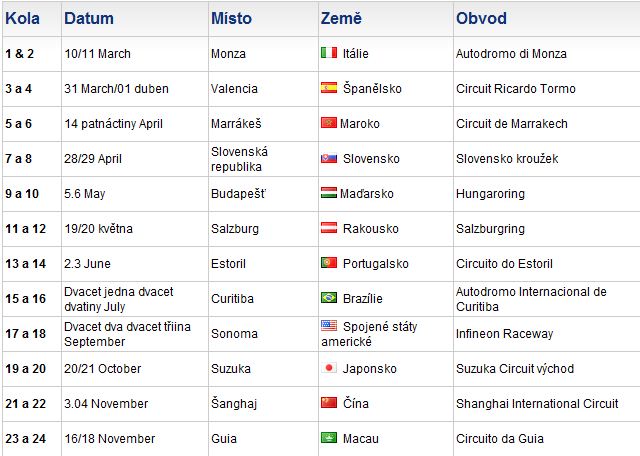Image resolution: width=640 pixels, height=456 pixels.
Task: Select the Austria flag icon
Action: click(x=329, y=228)
